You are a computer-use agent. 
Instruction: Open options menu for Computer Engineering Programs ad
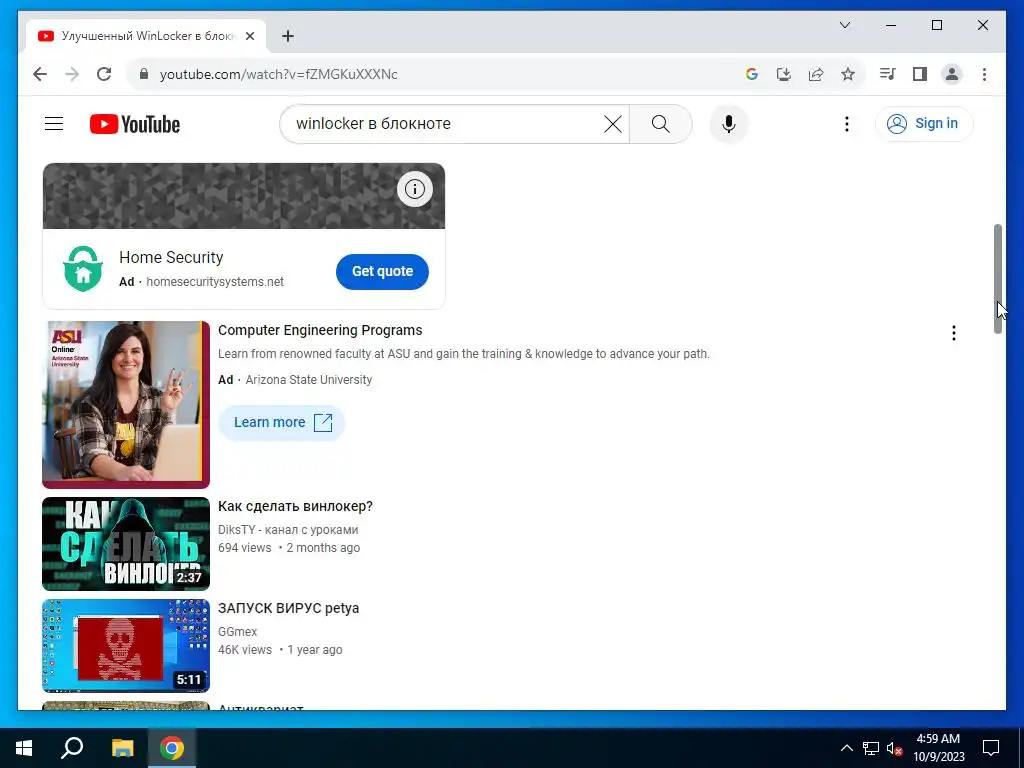[x=953, y=333]
